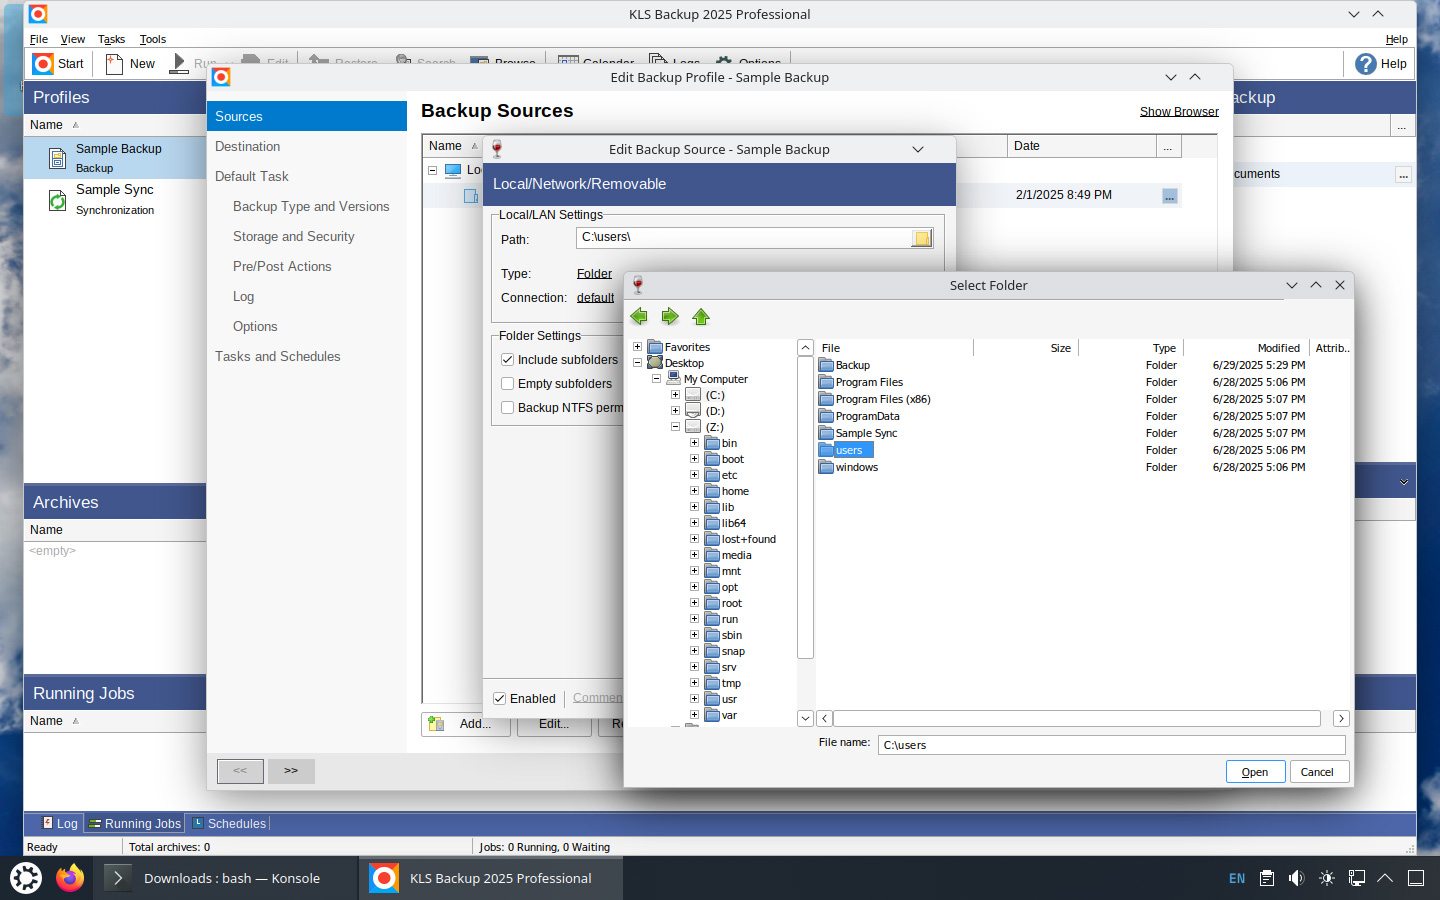Select the Sample Sync synchronization profile icon
The height and width of the screenshot is (900, 1440).
(x=58, y=200)
